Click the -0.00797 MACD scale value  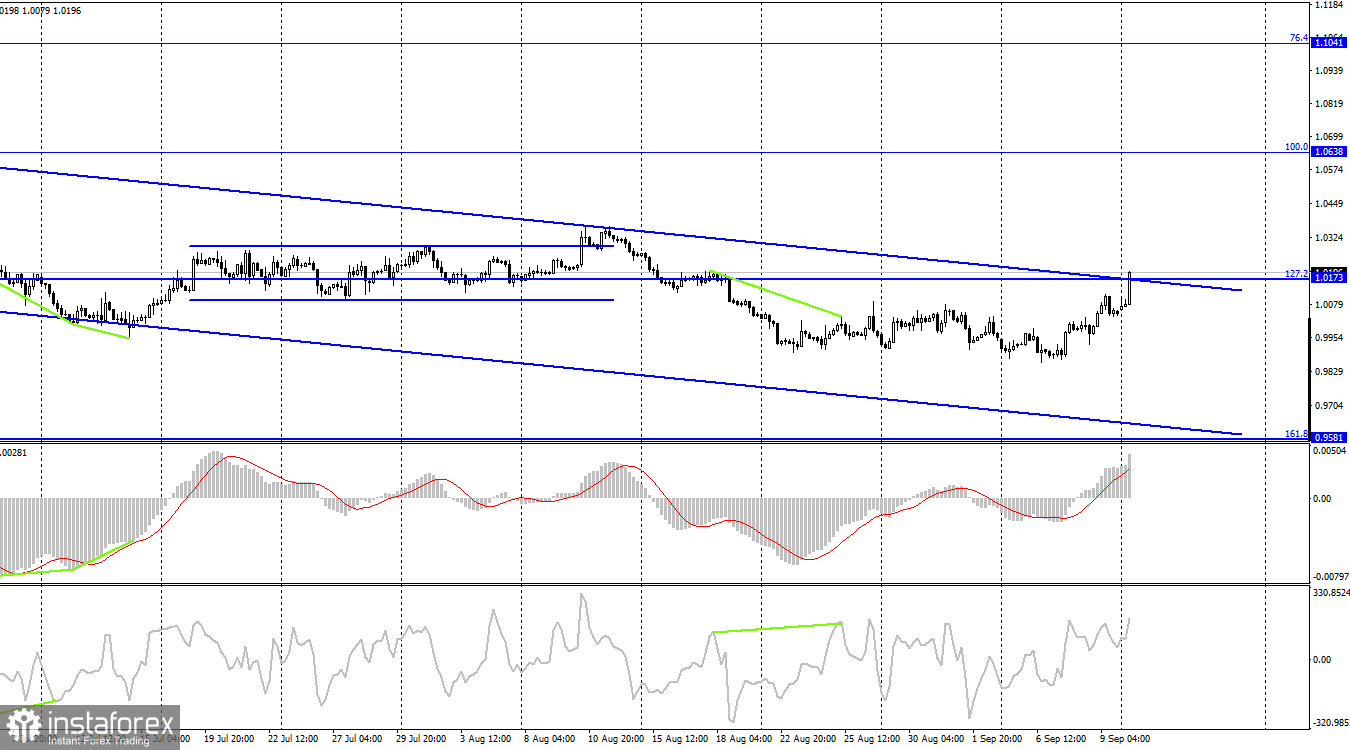[1330, 577]
